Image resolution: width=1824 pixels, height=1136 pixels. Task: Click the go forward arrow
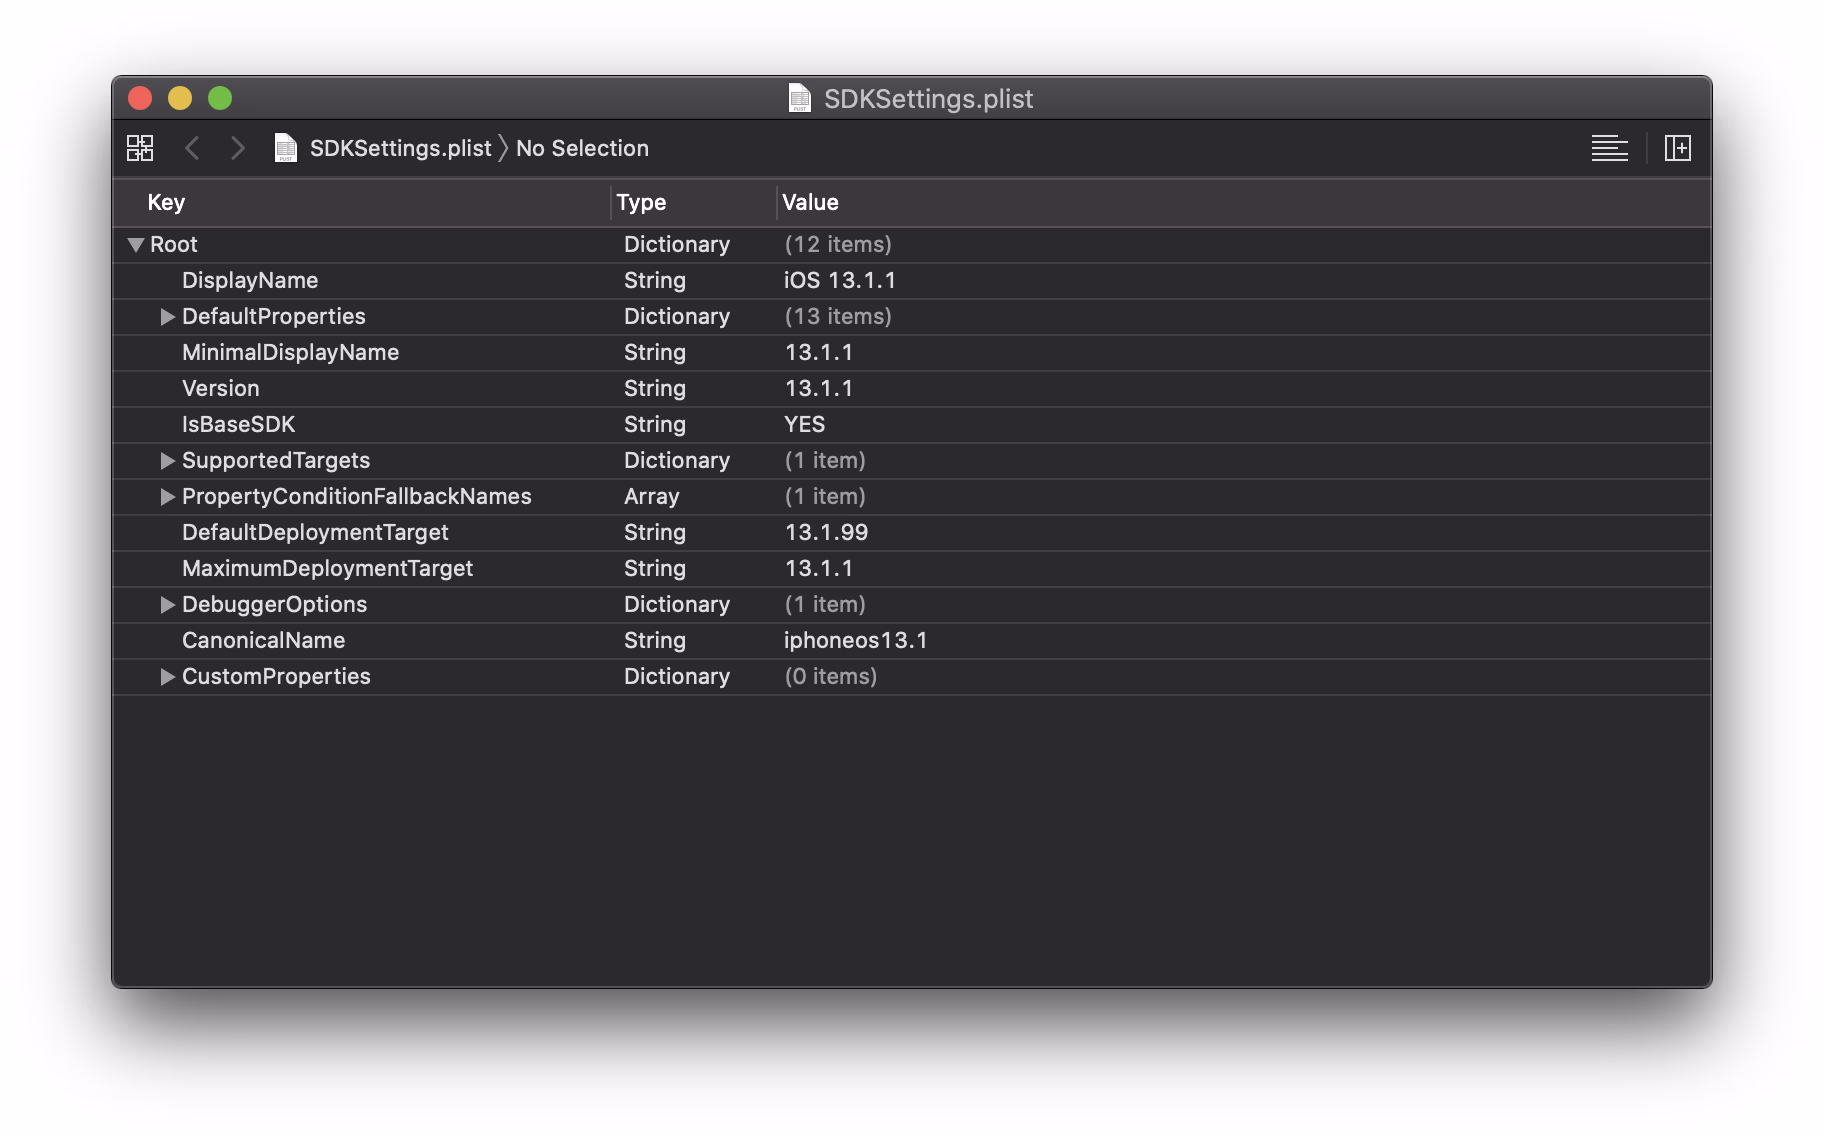pos(237,148)
